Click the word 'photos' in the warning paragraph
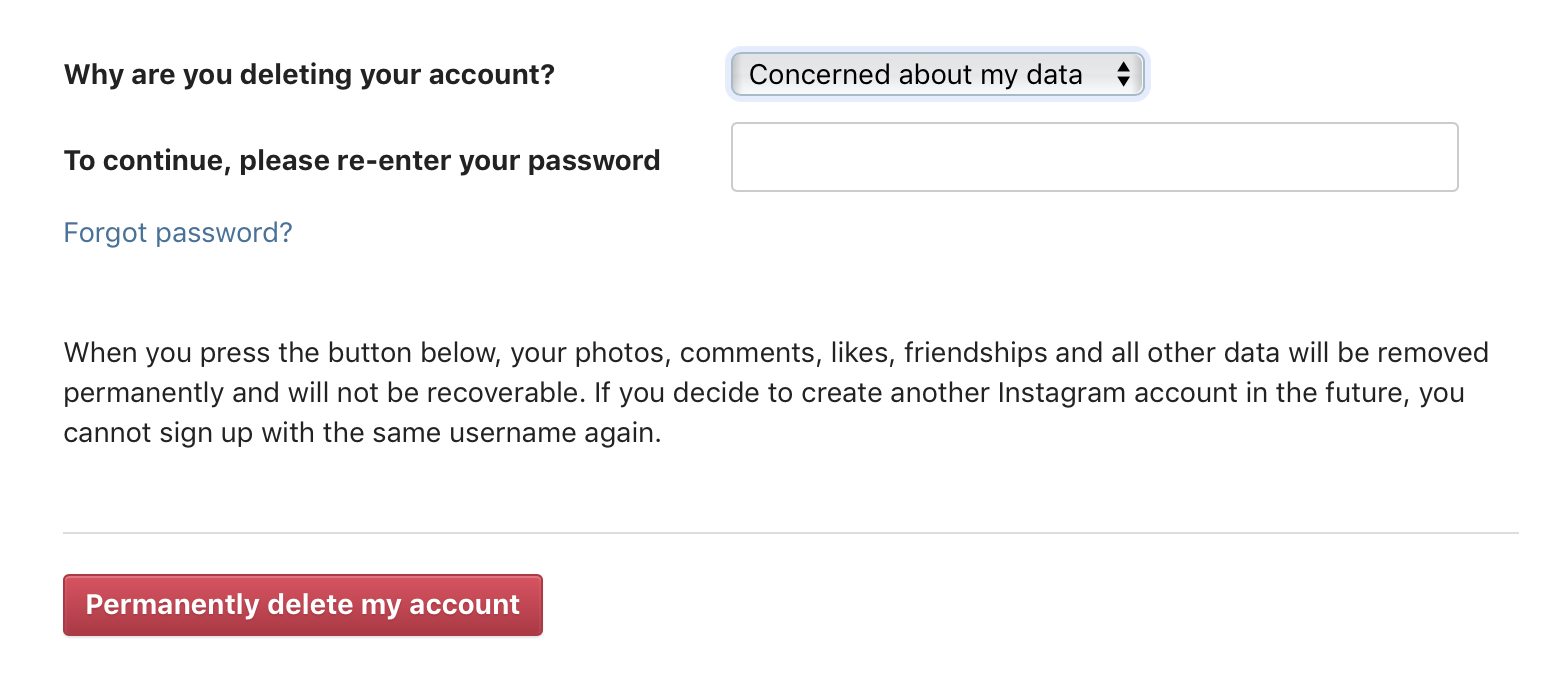Screen dimensions: 1566x678 (629, 353)
